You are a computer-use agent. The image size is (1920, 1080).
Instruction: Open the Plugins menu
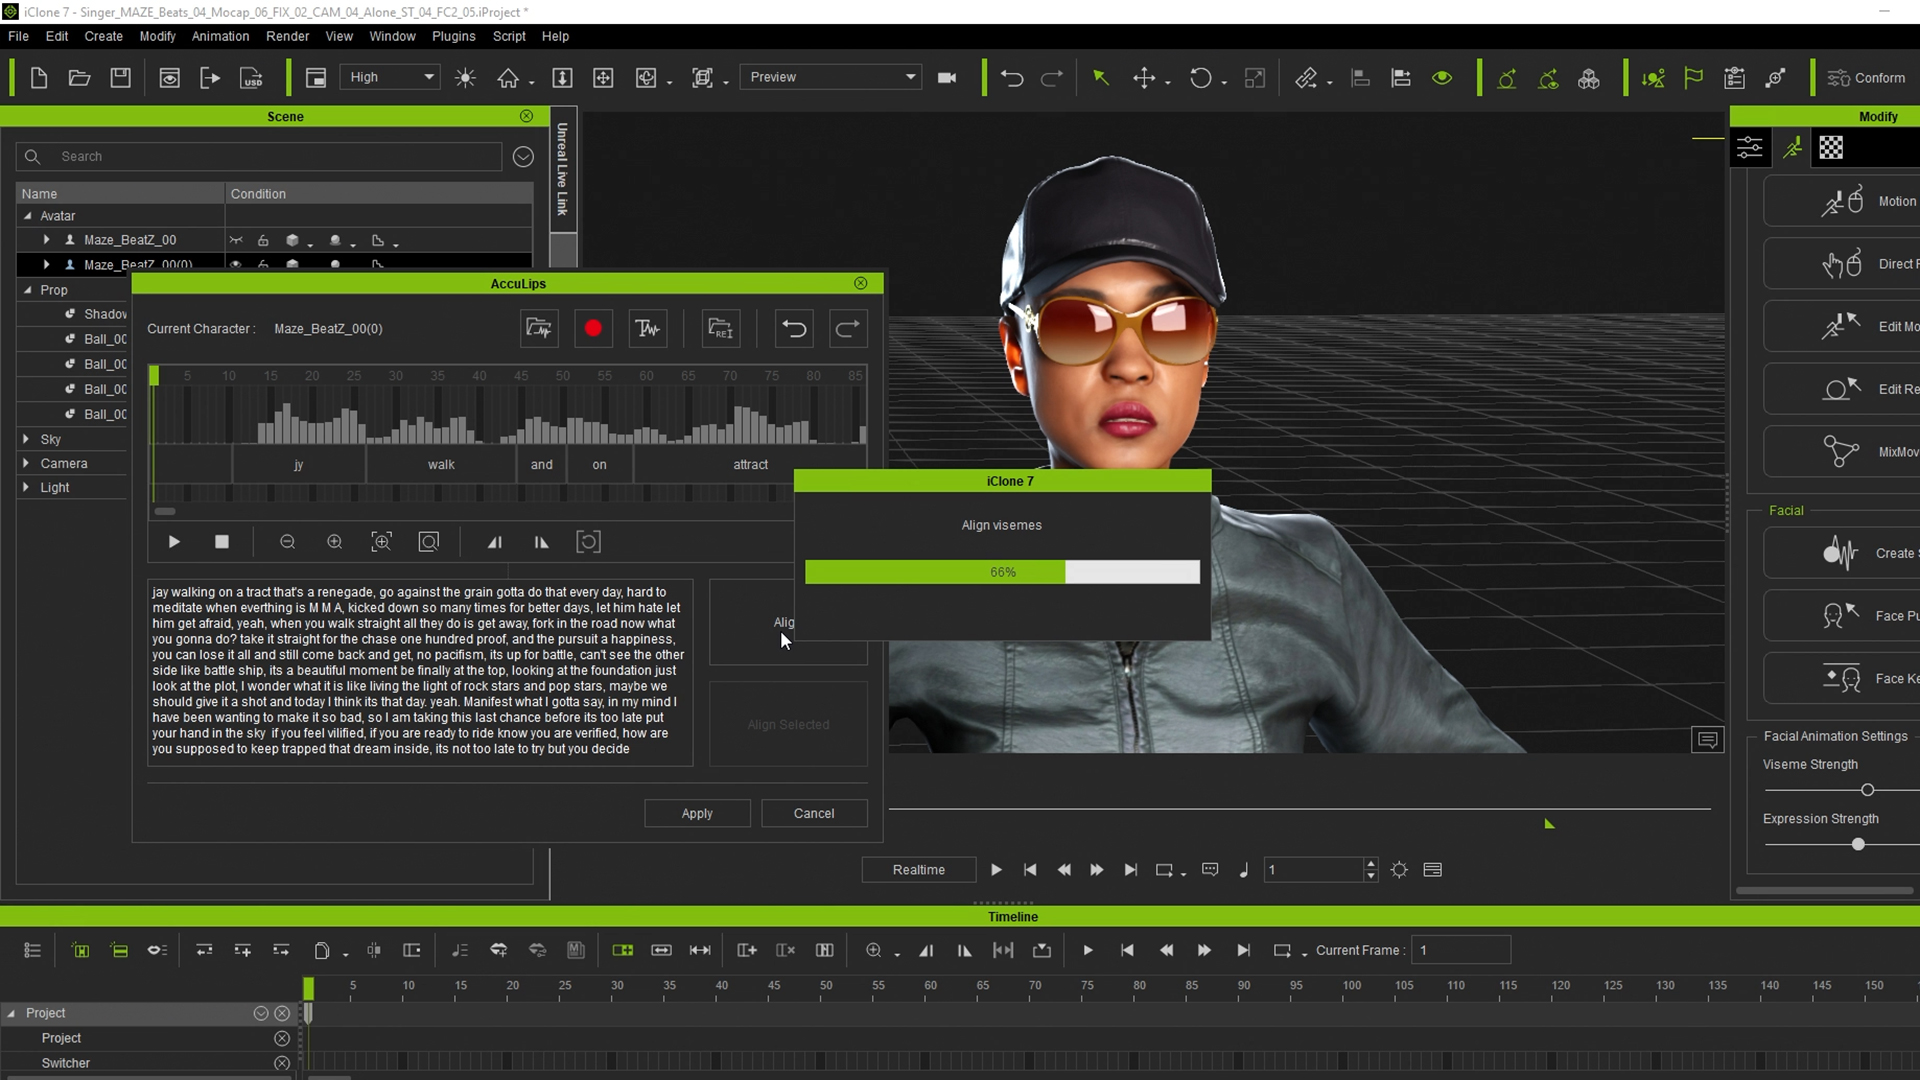453,36
